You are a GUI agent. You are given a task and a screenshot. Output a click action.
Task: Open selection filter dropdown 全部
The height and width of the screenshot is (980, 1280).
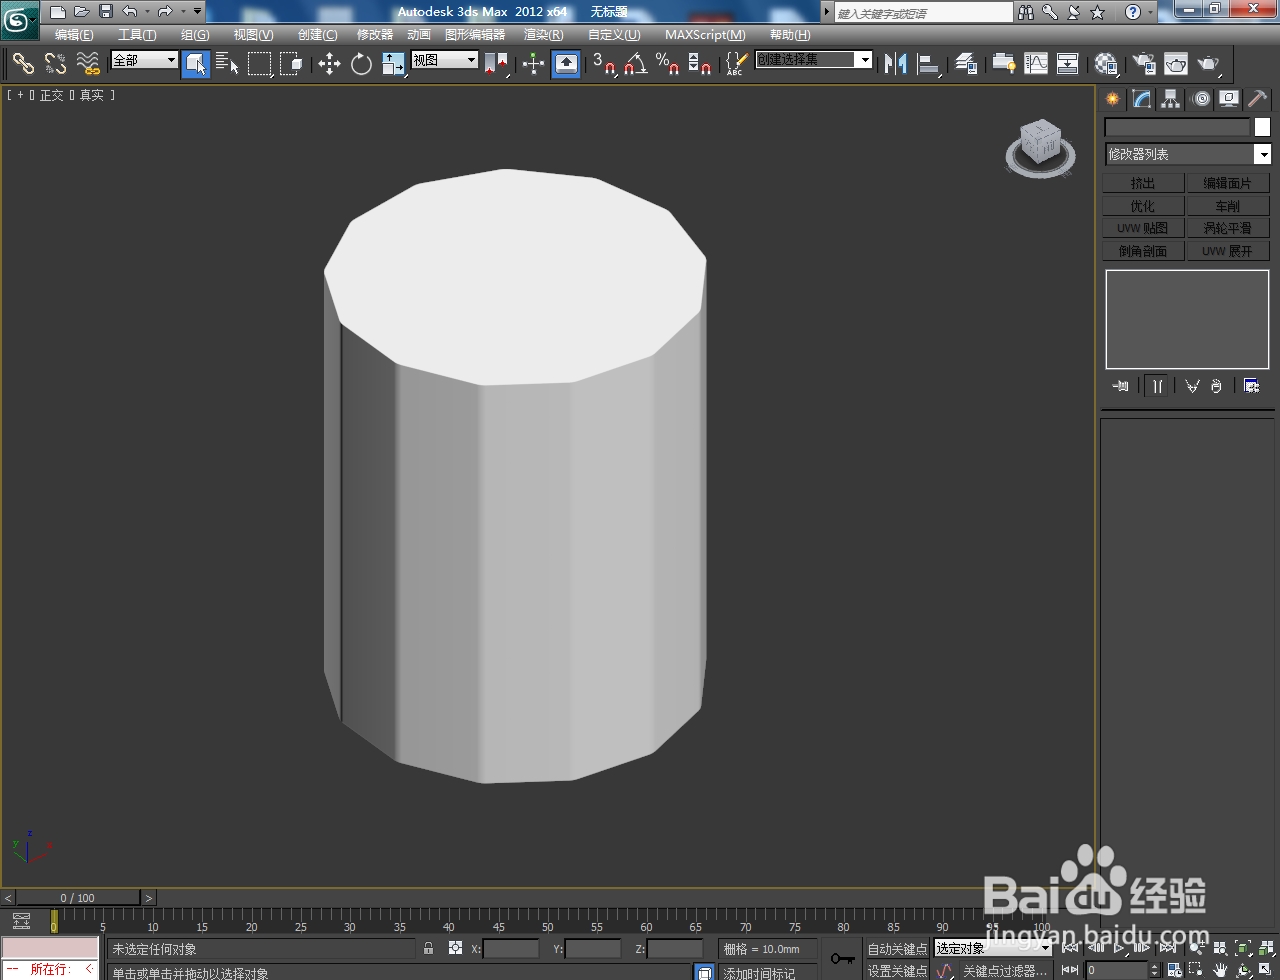click(144, 60)
